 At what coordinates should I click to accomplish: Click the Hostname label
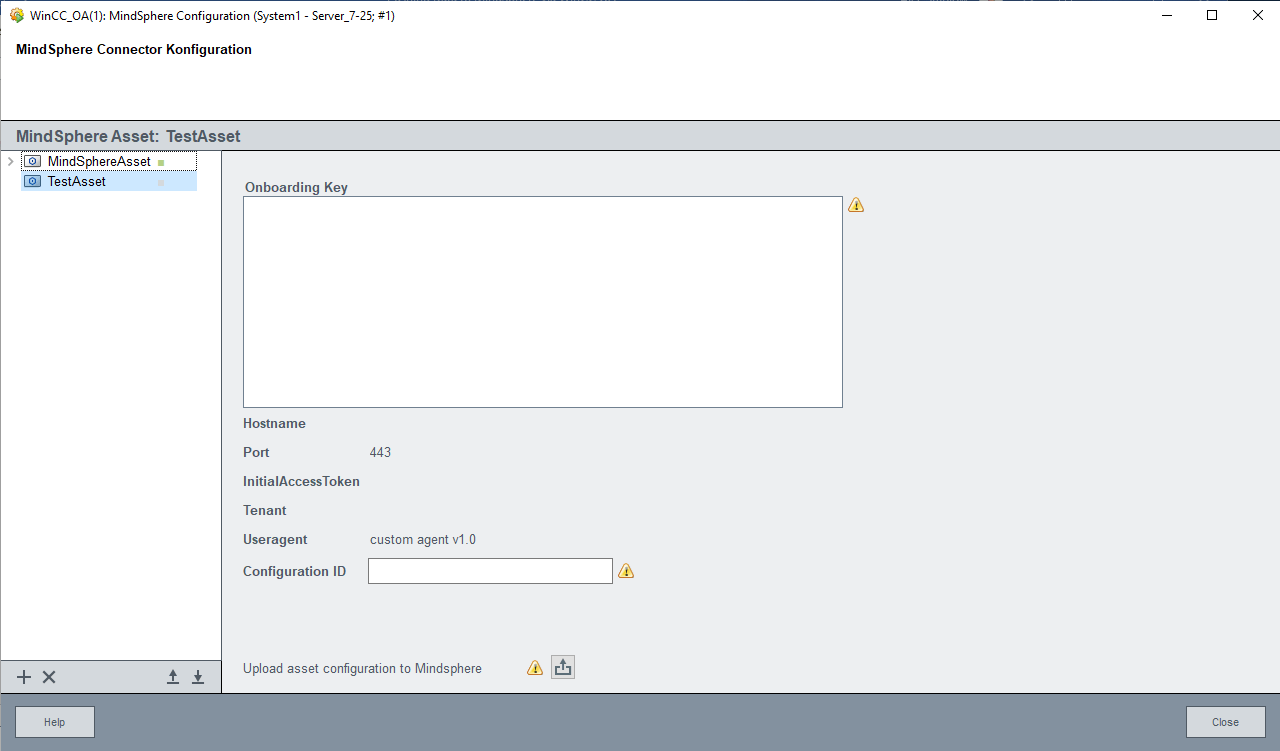pyautogui.click(x=274, y=423)
